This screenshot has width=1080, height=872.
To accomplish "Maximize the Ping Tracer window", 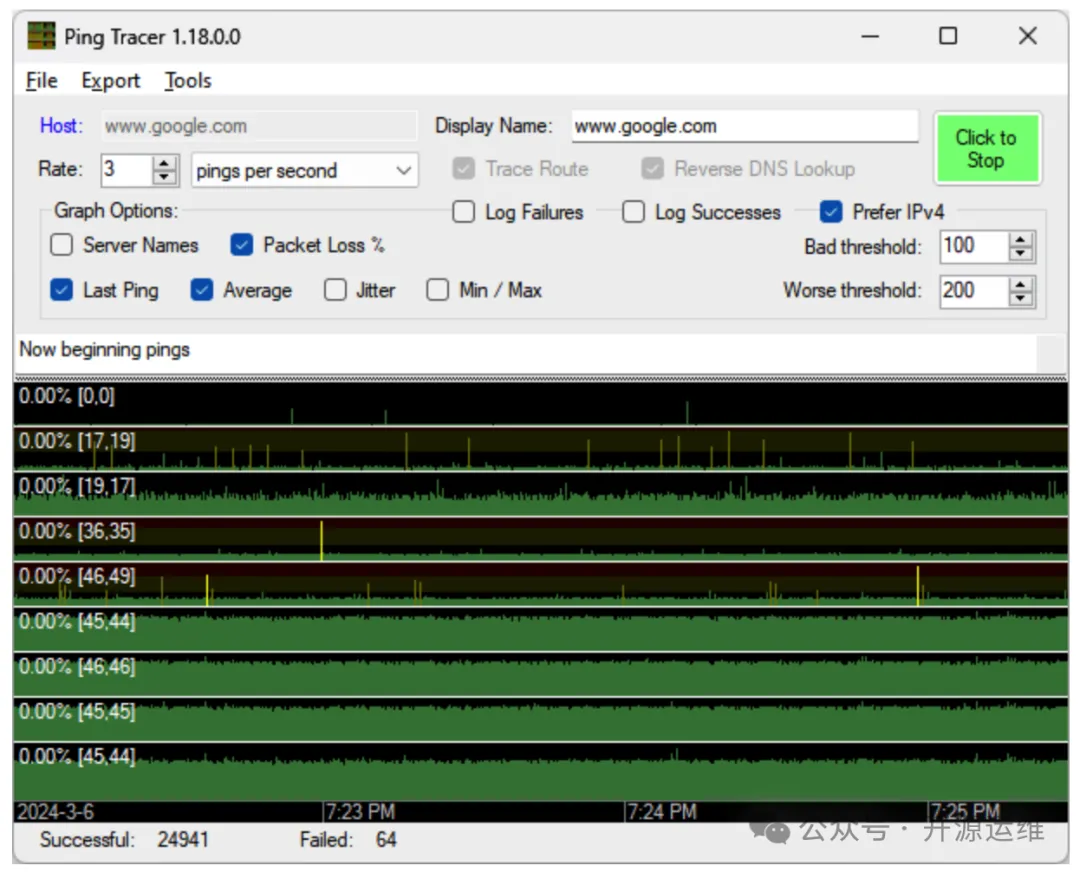I will pyautogui.click(x=948, y=37).
